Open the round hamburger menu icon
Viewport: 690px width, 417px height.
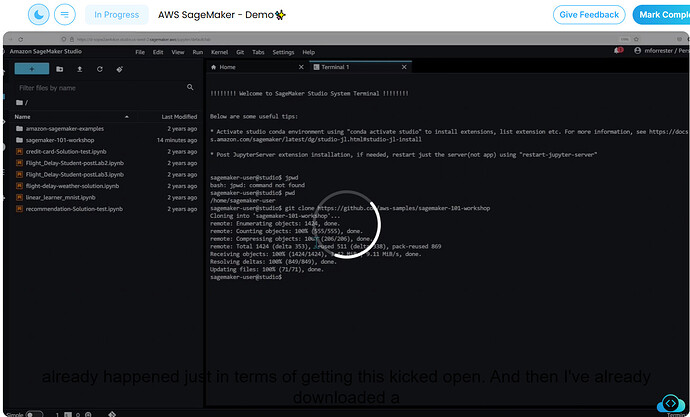(65, 15)
